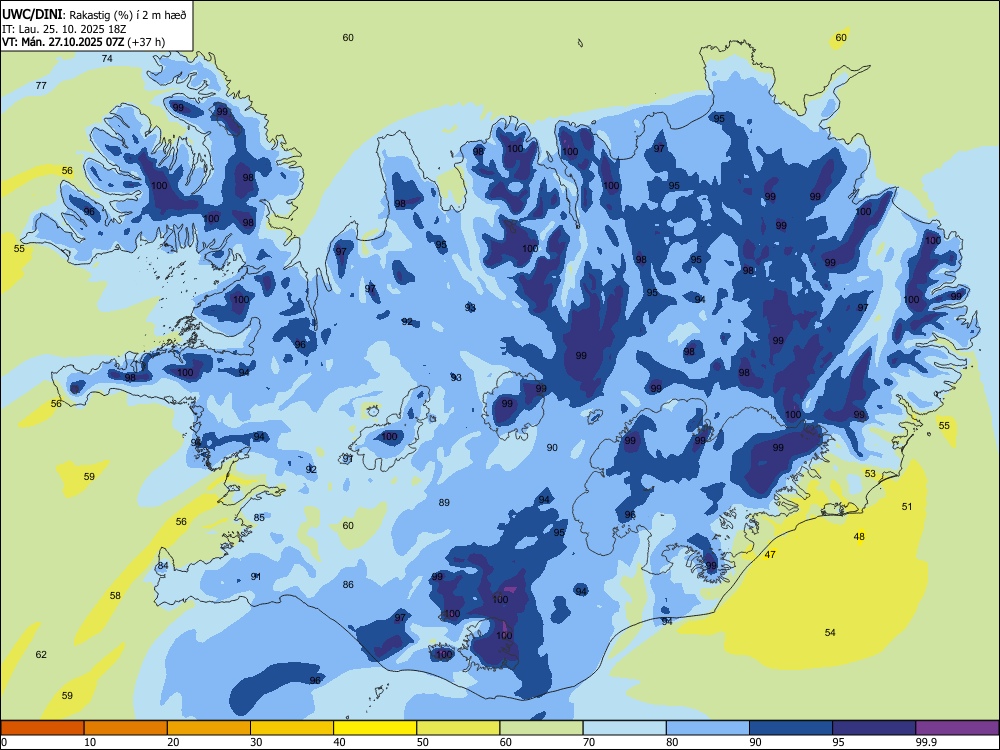Select the map value 85
Screen dimensions: 1000x750
(x=259, y=517)
